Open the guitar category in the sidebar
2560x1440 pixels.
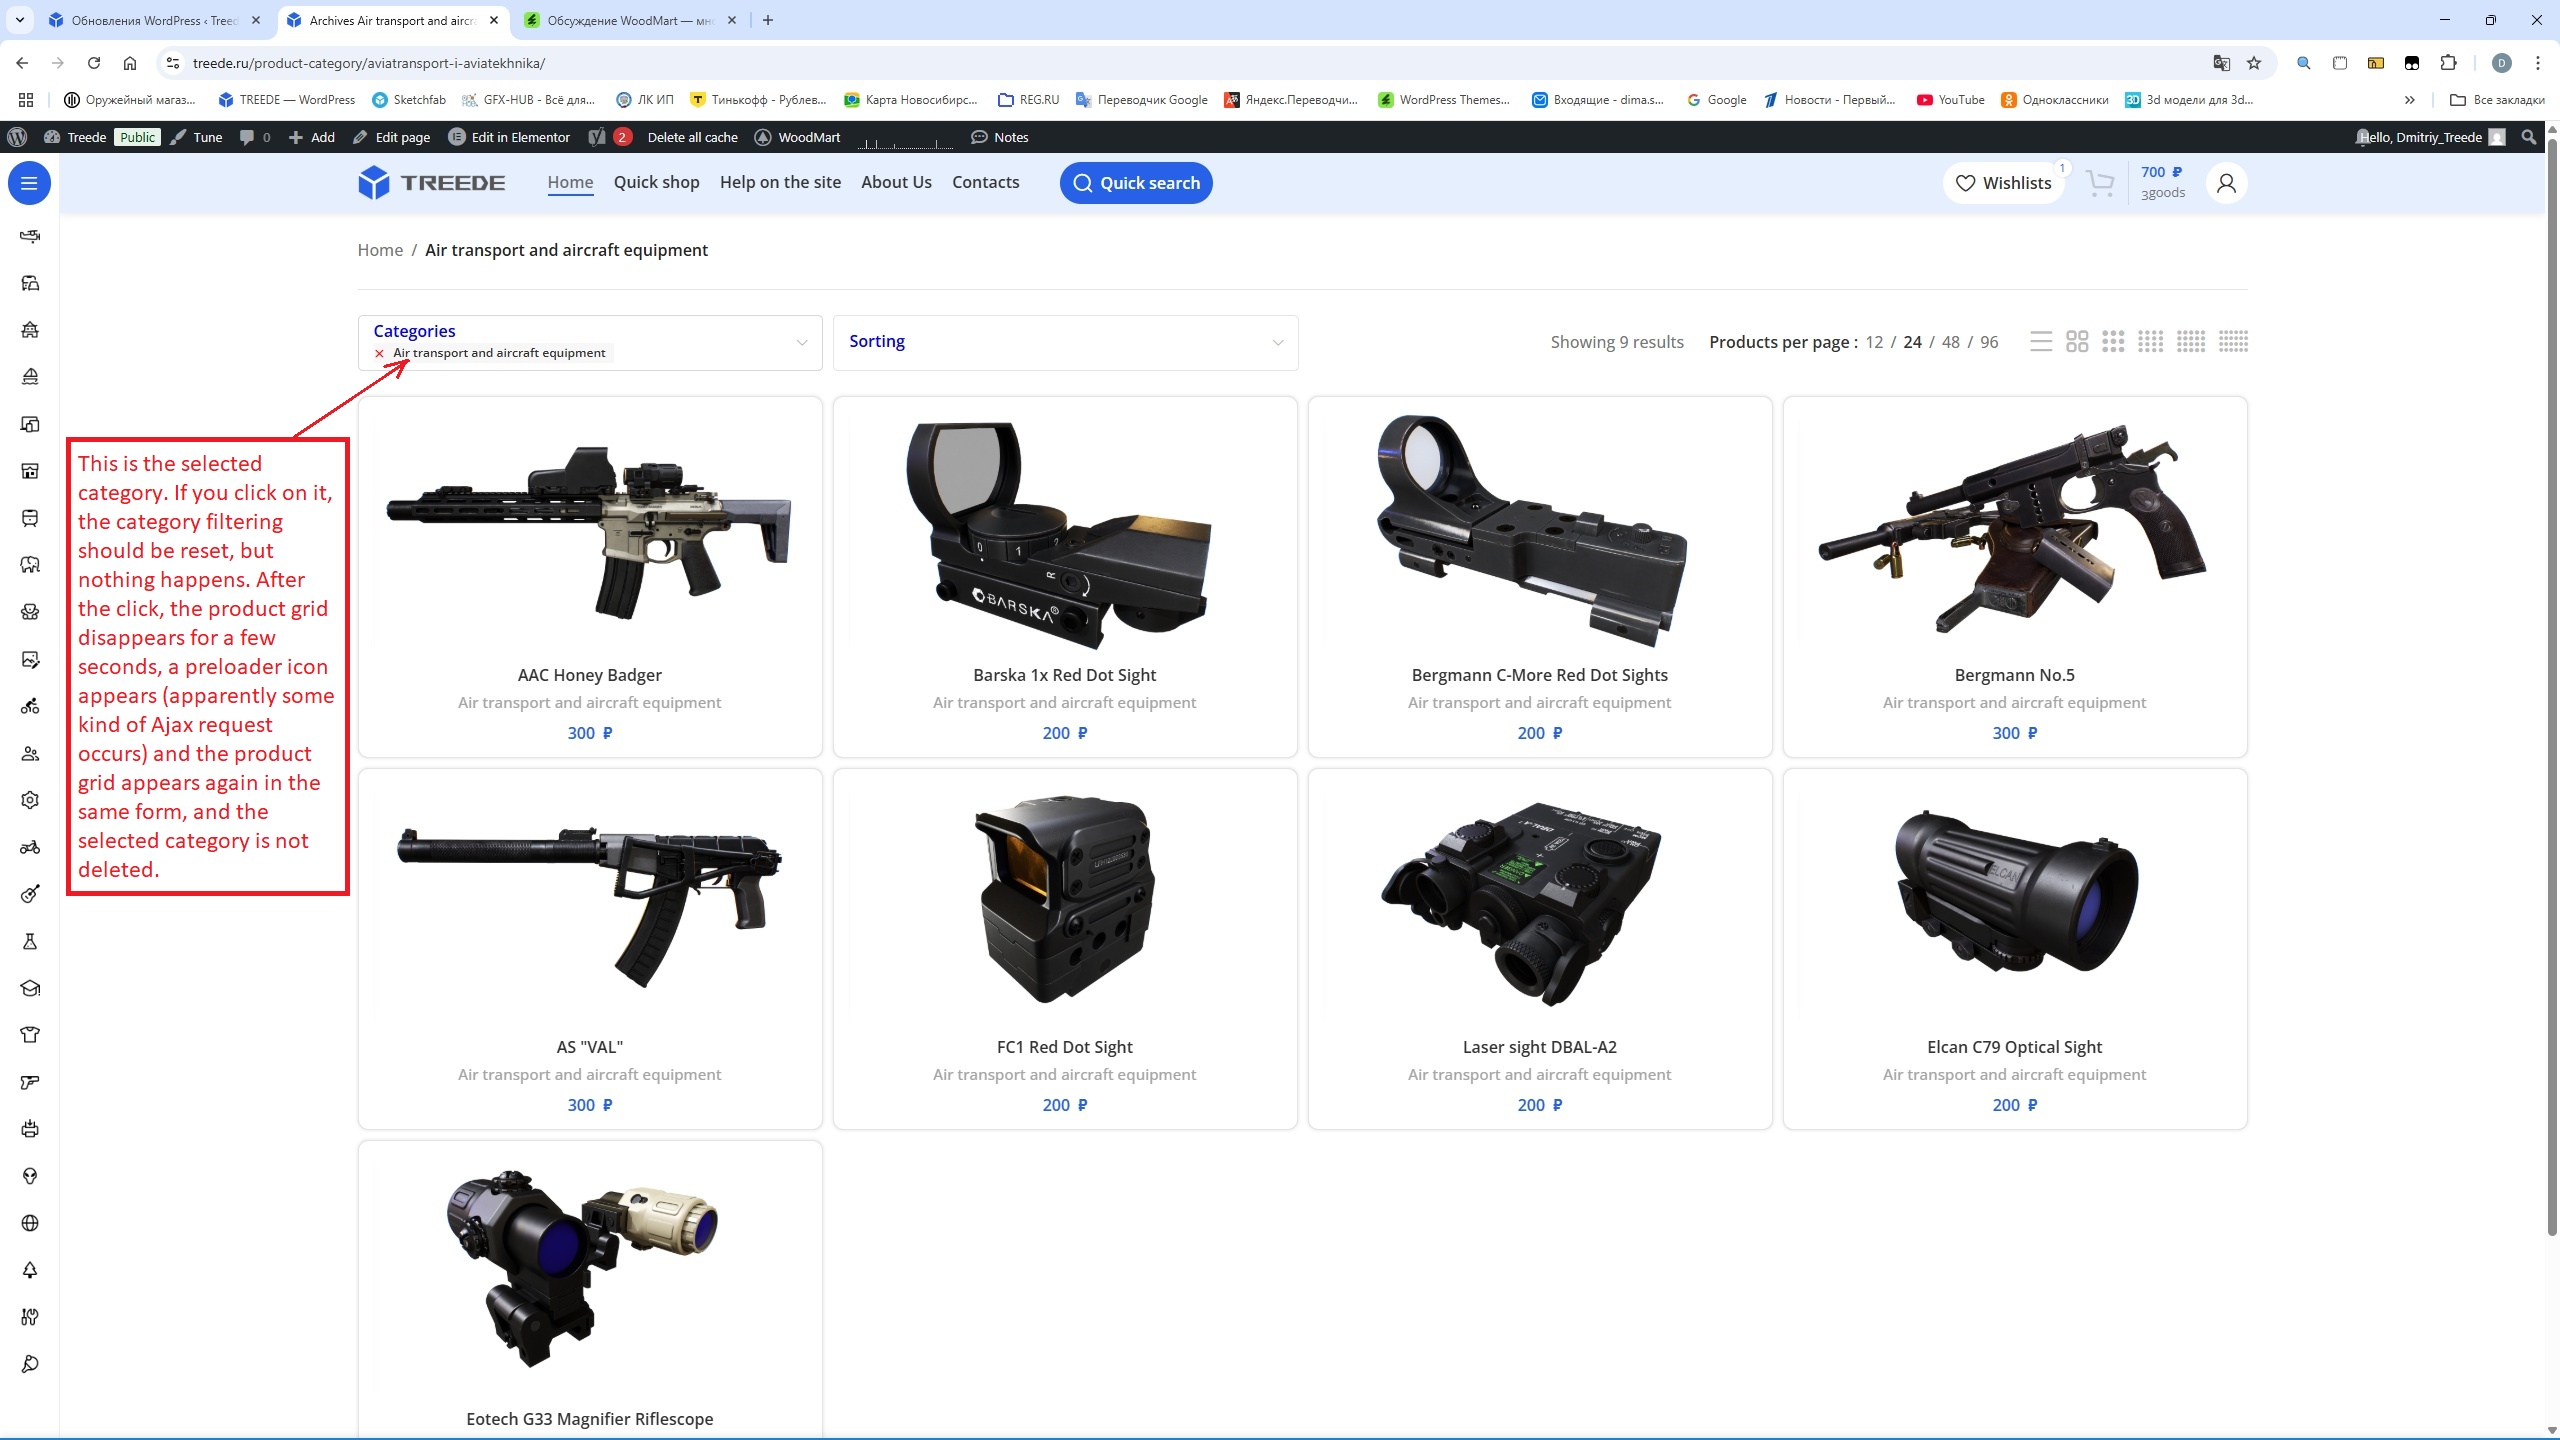click(30, 894)
